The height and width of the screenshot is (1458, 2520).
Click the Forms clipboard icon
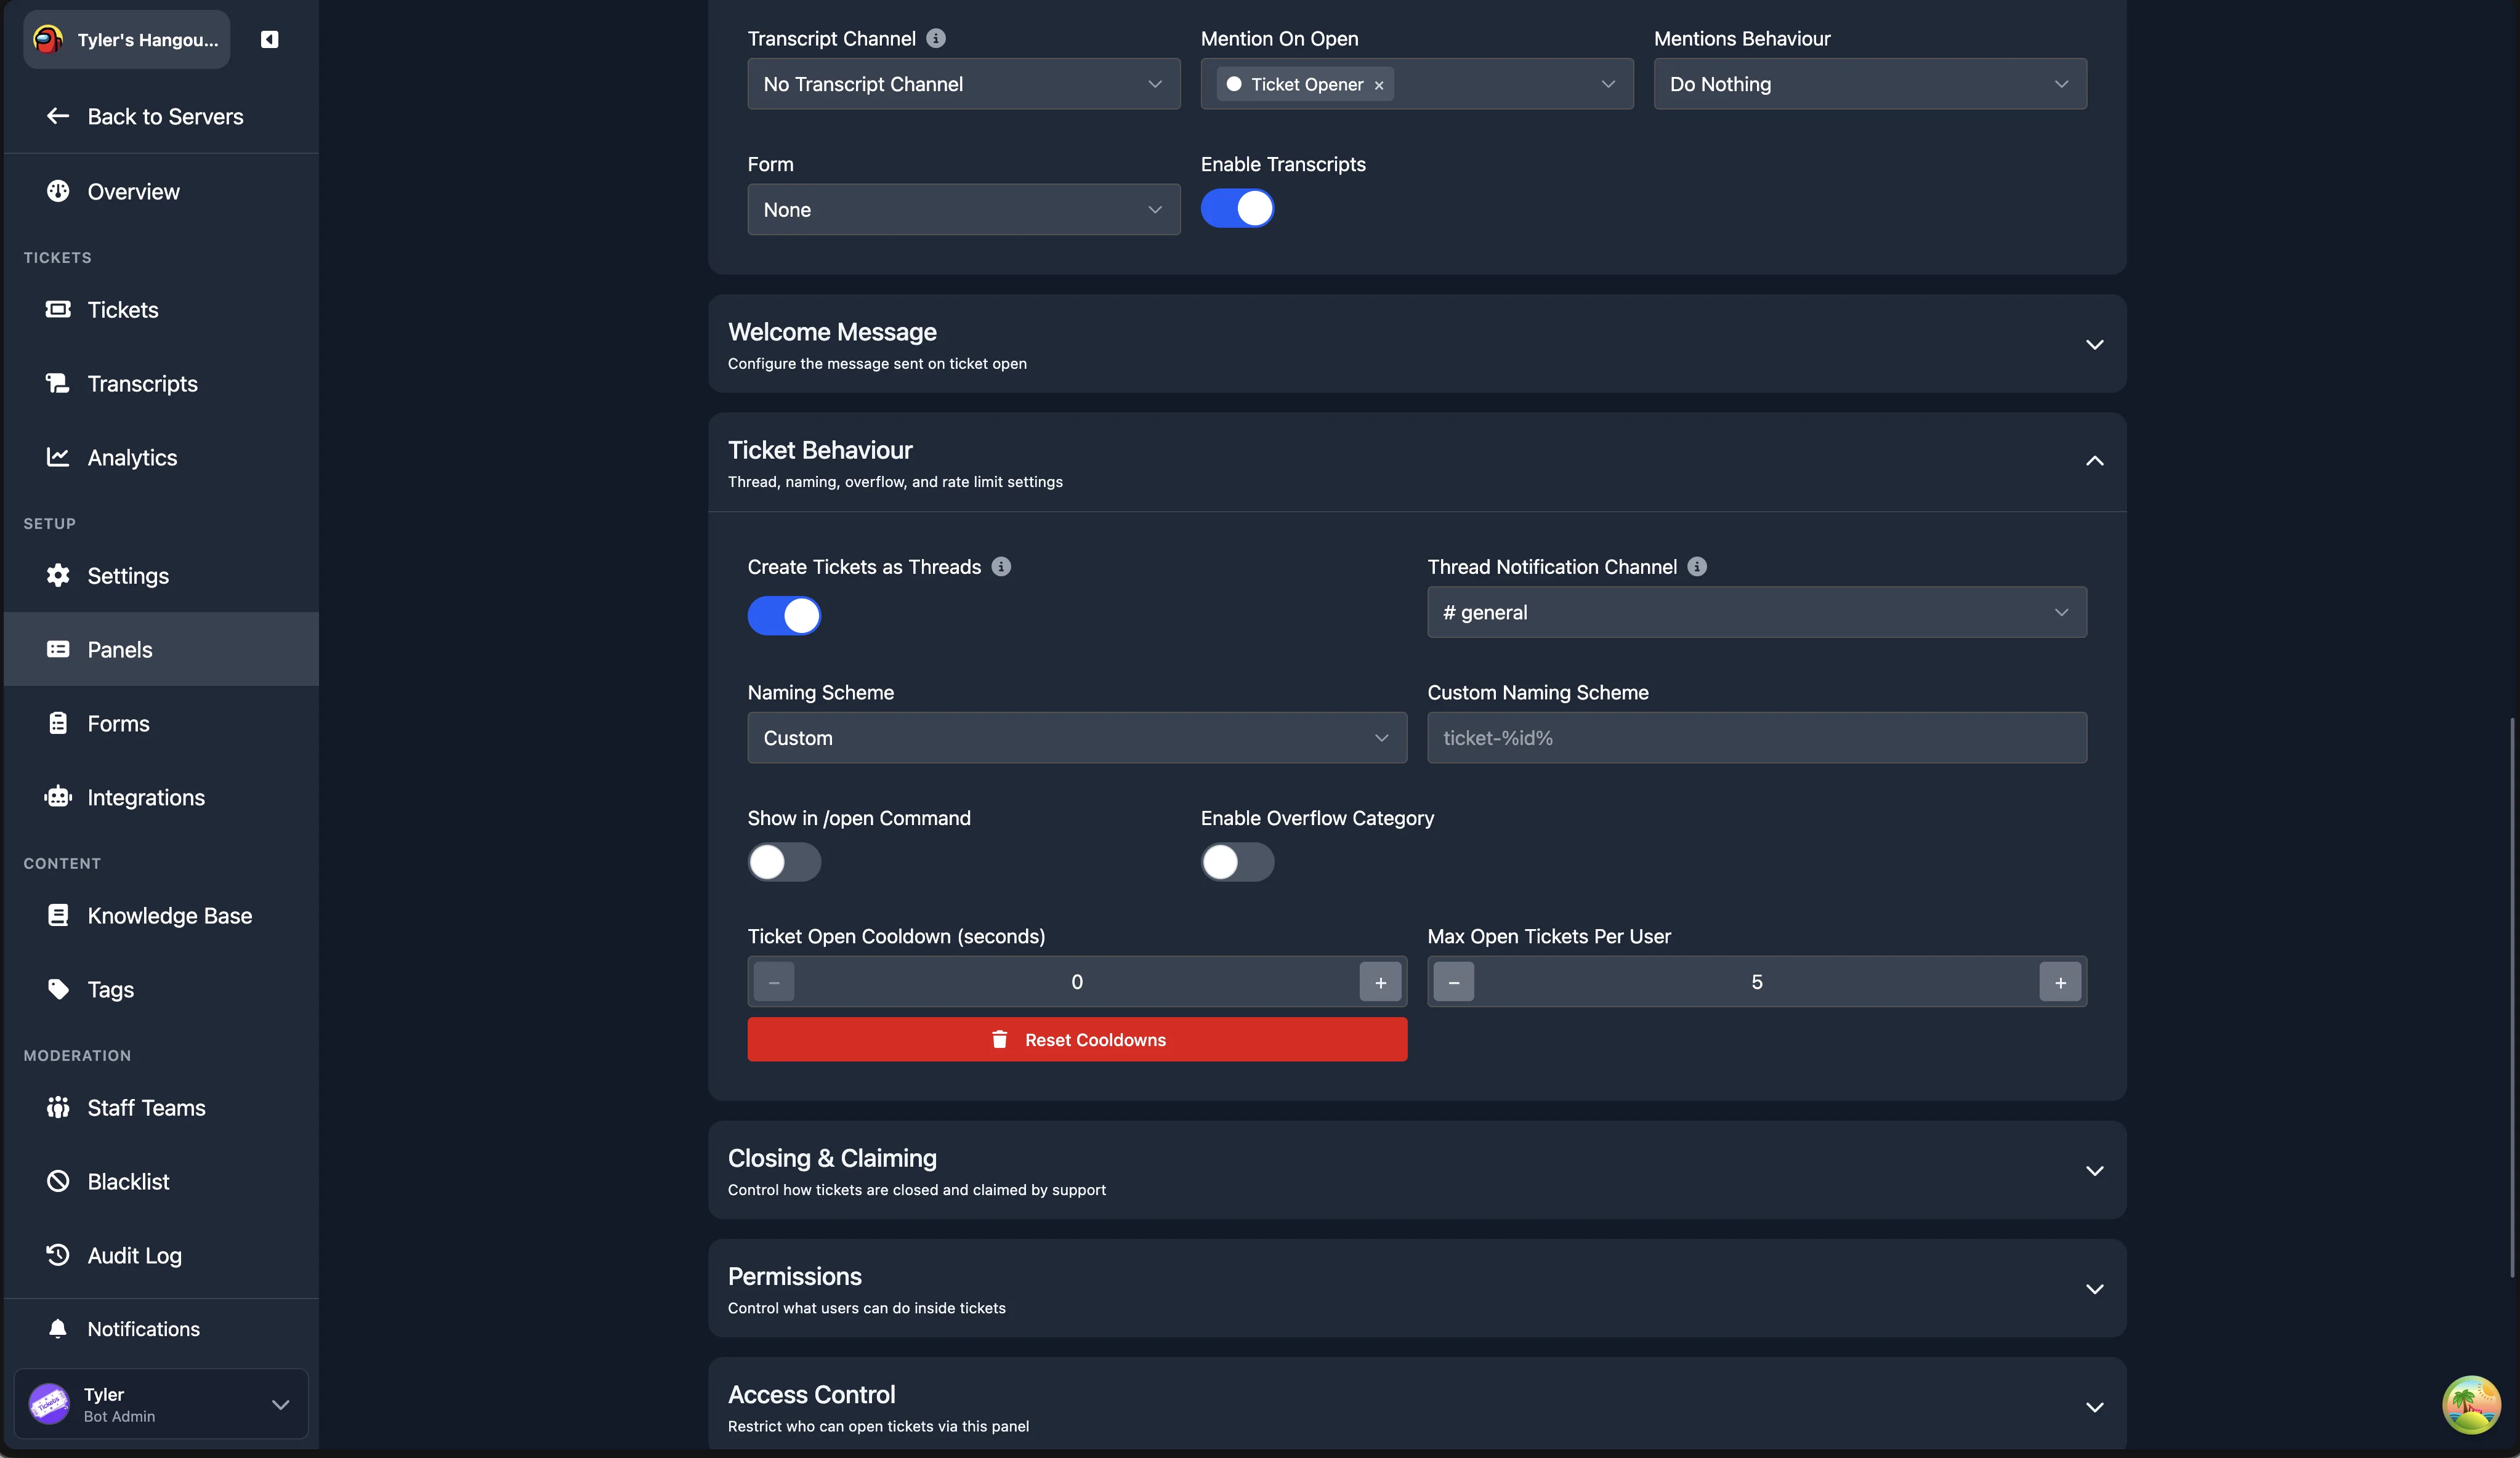tap(58, 723)
